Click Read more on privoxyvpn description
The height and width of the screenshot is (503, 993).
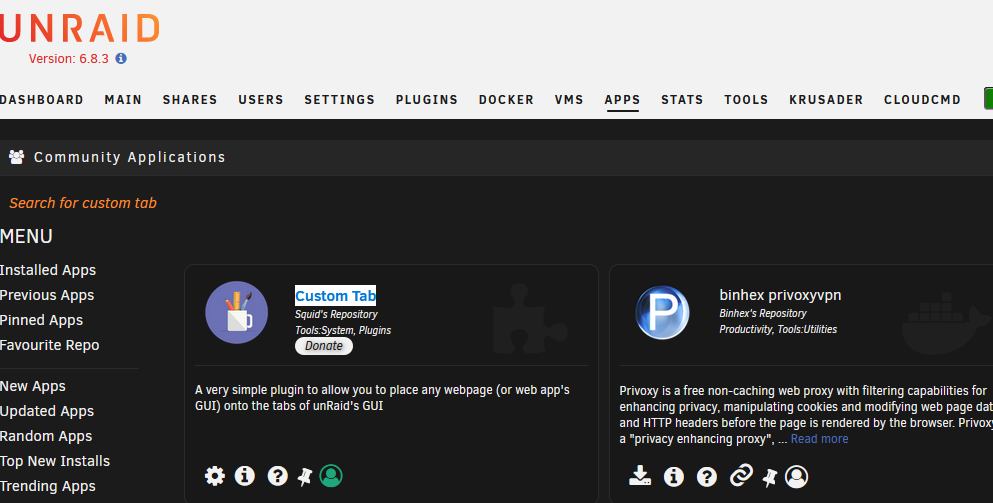coord(819,438)
